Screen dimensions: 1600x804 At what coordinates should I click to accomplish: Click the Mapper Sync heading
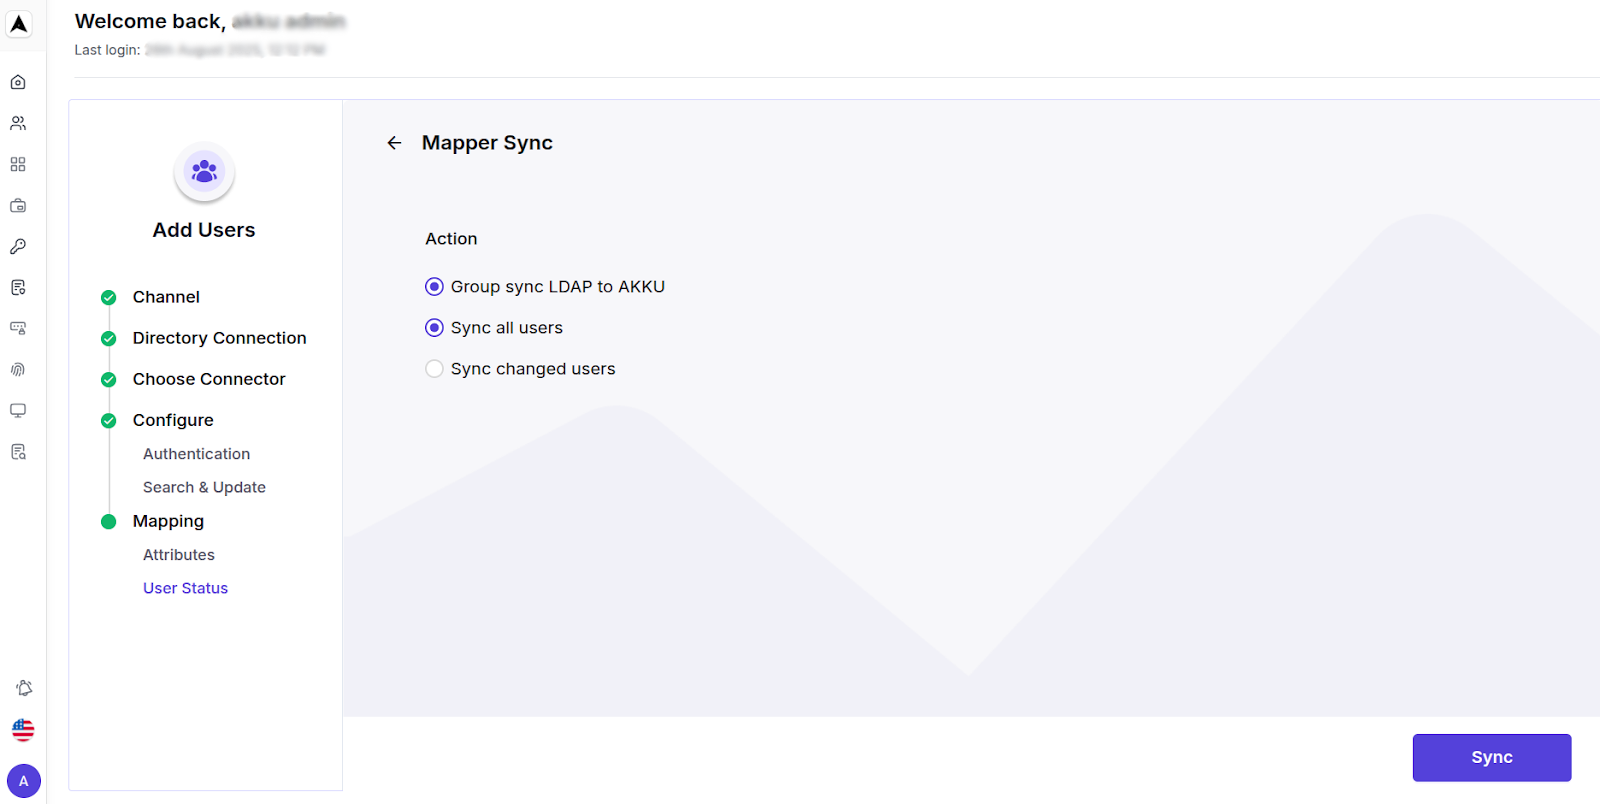click(487, 143)
